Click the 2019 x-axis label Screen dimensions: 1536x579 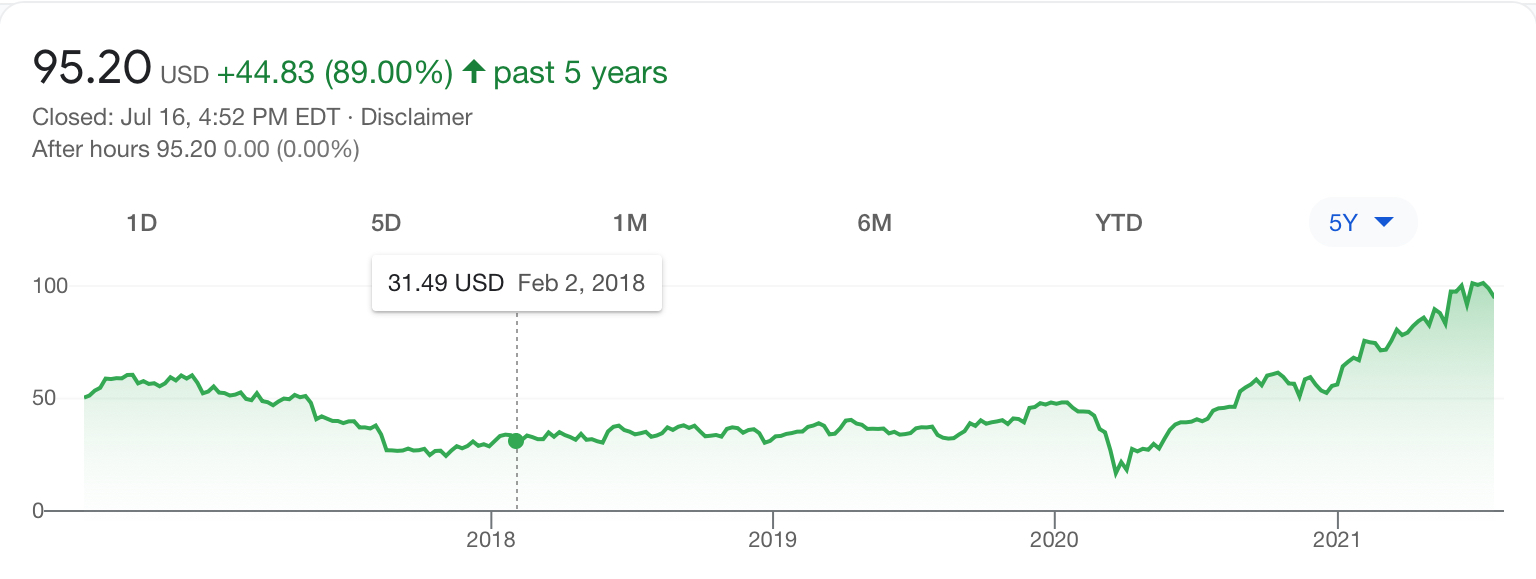pos(772,540)
